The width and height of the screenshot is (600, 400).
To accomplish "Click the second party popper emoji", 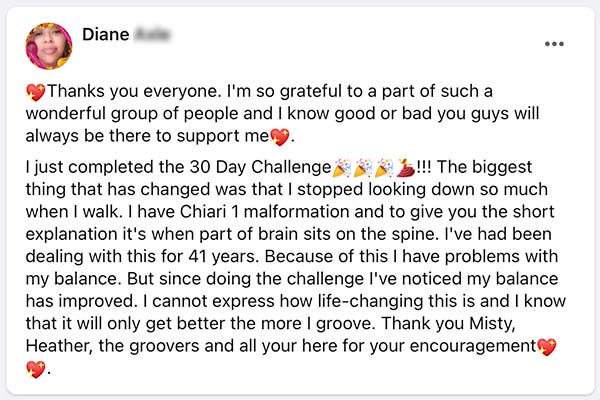I will pyautogui.click(x=363, y=168).
